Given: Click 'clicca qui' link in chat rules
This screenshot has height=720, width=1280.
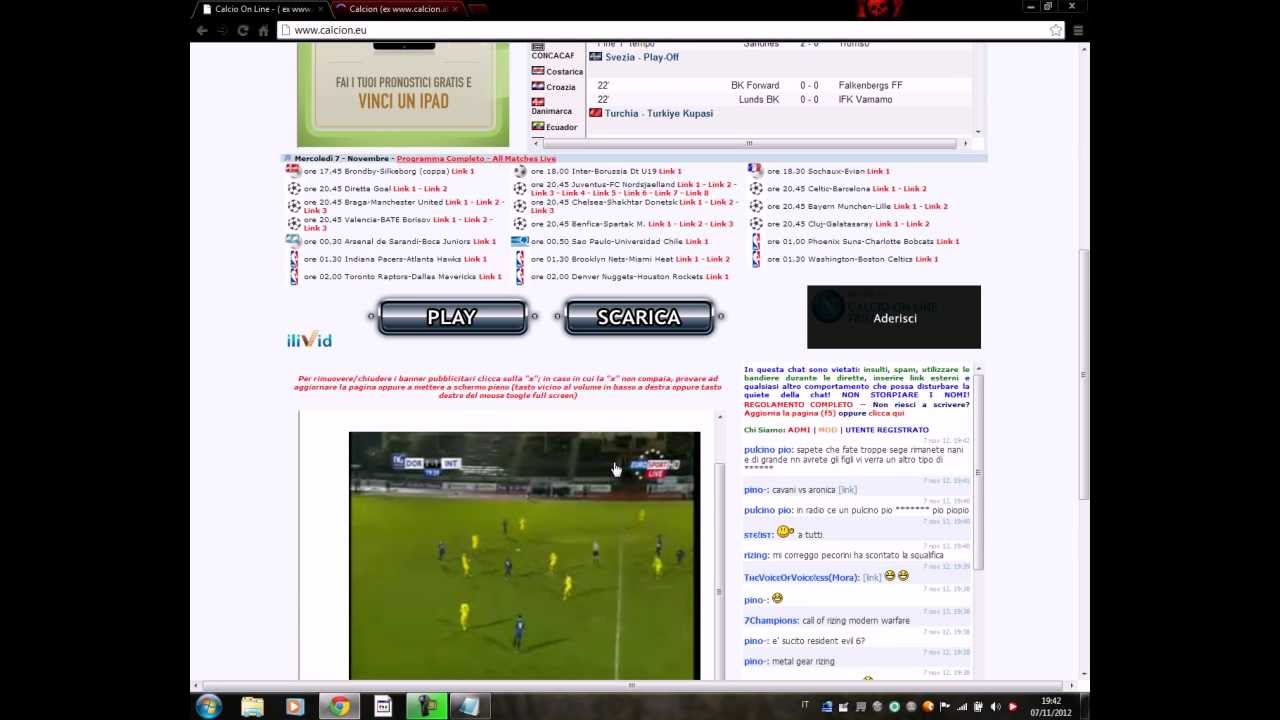Looking at the screenshot, I should tap(886, 413).
